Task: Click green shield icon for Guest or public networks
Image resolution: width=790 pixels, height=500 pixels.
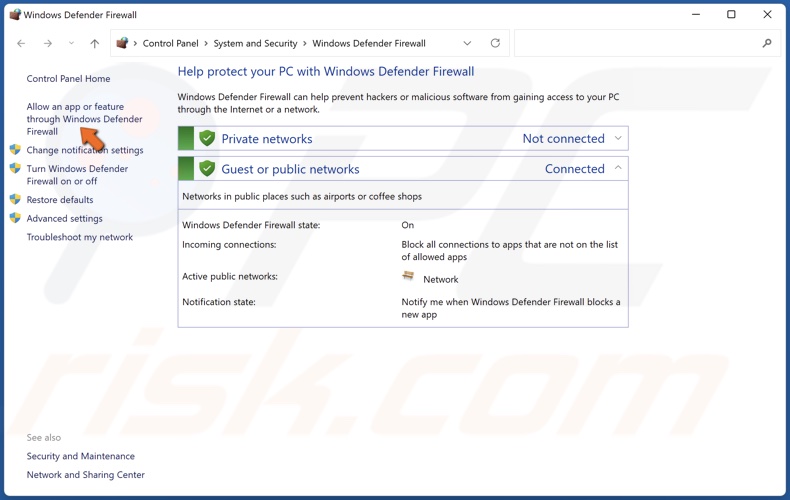Action: 207,168
